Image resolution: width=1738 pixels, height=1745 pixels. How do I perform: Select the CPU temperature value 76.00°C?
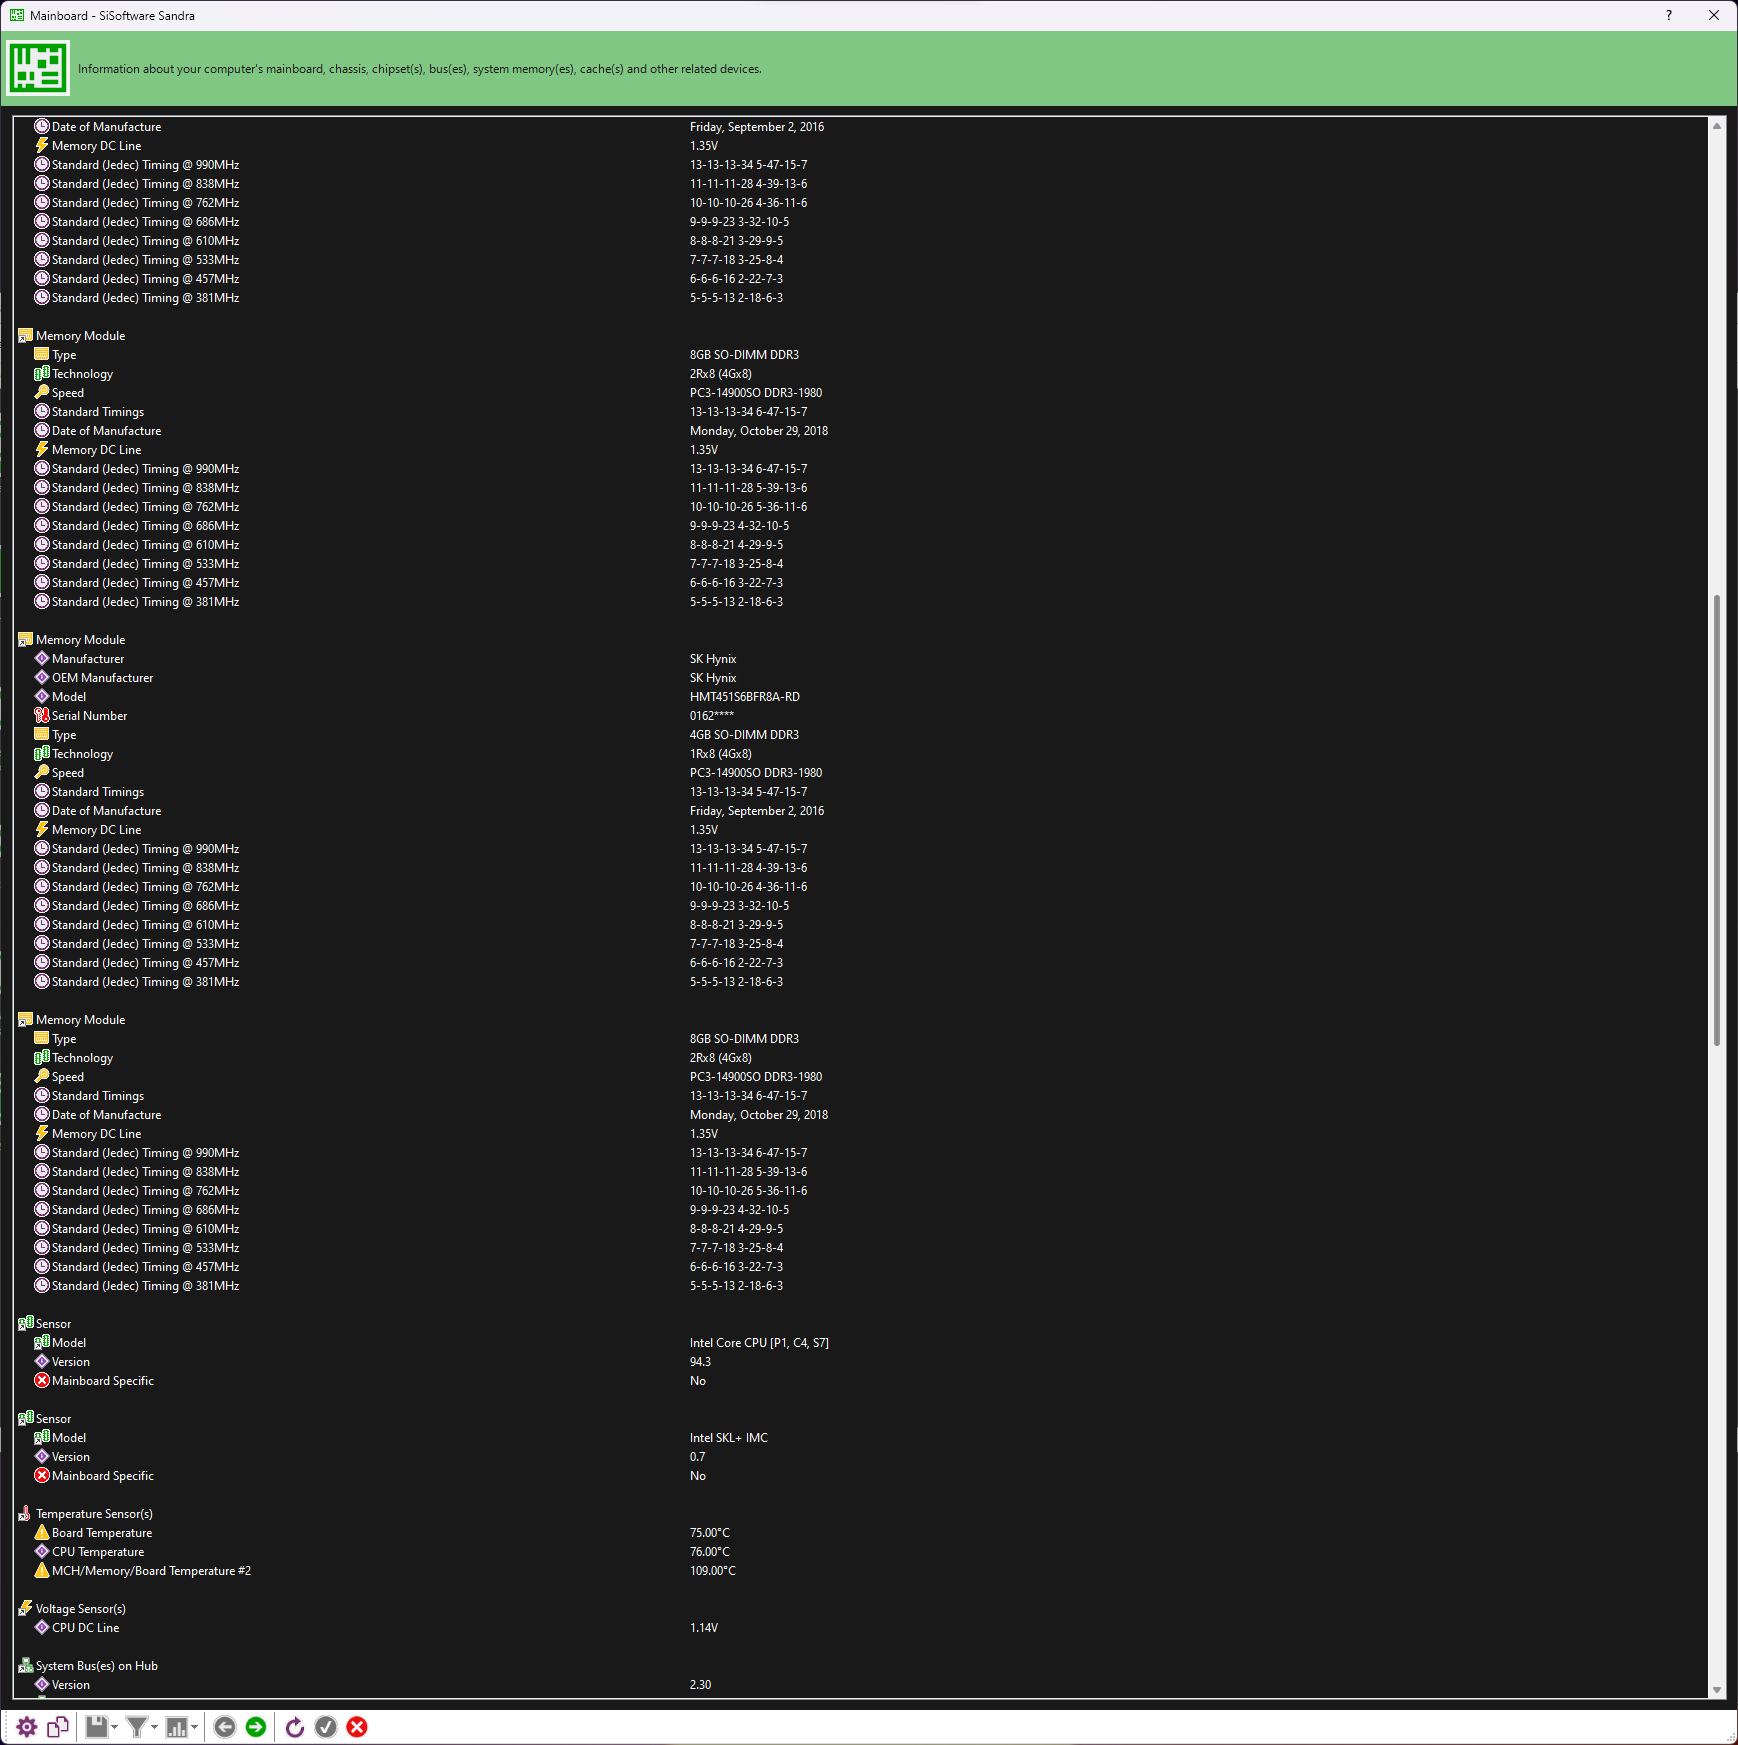coord(709,1552)
